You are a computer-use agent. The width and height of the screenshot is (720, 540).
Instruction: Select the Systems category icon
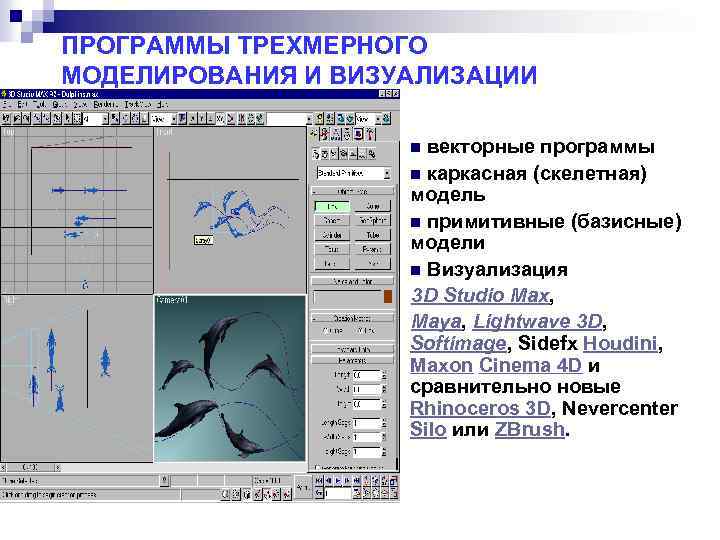[371, 154]
